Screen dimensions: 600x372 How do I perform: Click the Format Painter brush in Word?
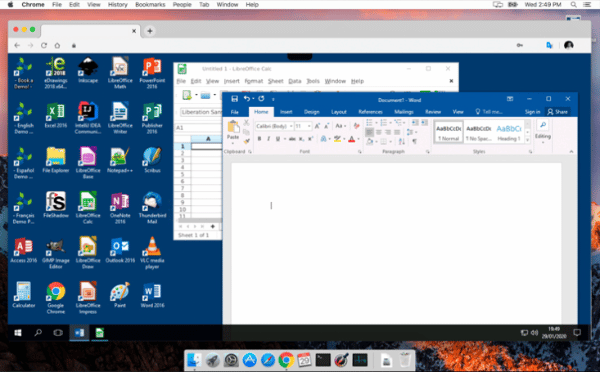pos(246,141)
